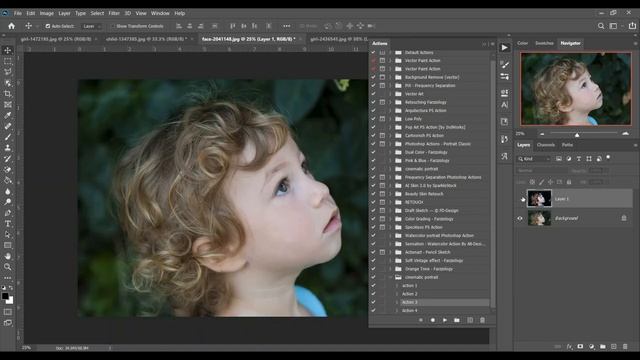Add a layer mask icon
The height and width of the screenshot is (360, 640).
coord(580,347)
